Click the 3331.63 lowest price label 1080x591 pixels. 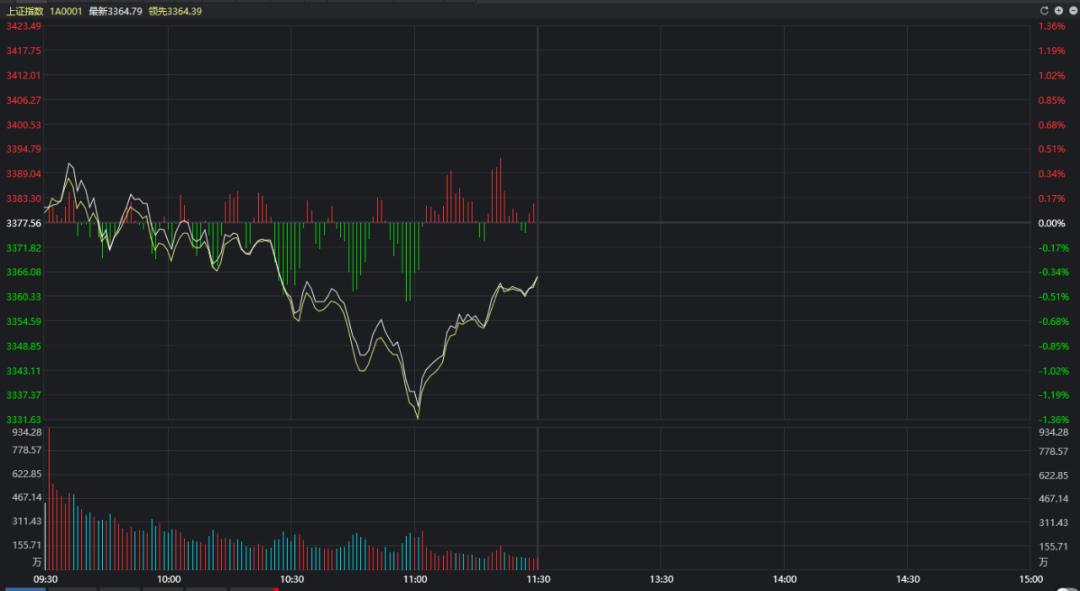tap(23, 419)
